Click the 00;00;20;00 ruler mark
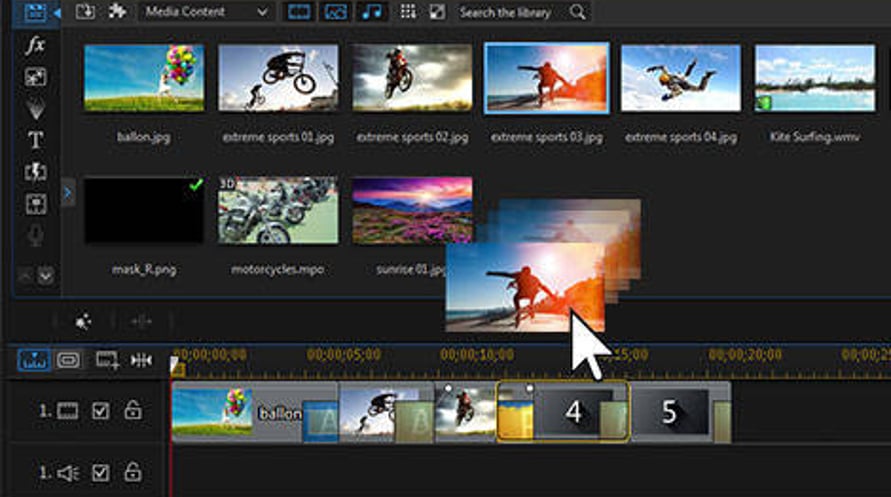Viewport: 891px width, 497px height. 745,355
